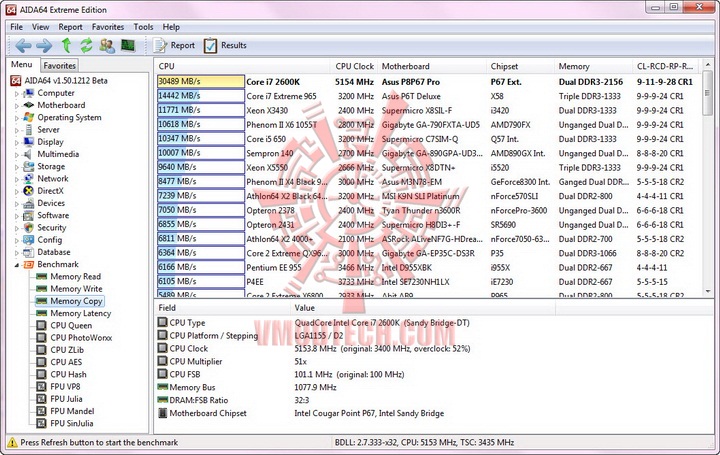Image resolution: width=720 pixels, height=455 pixels.
Task: Sort by the Motherboard column header
Action: pos(432,66)
